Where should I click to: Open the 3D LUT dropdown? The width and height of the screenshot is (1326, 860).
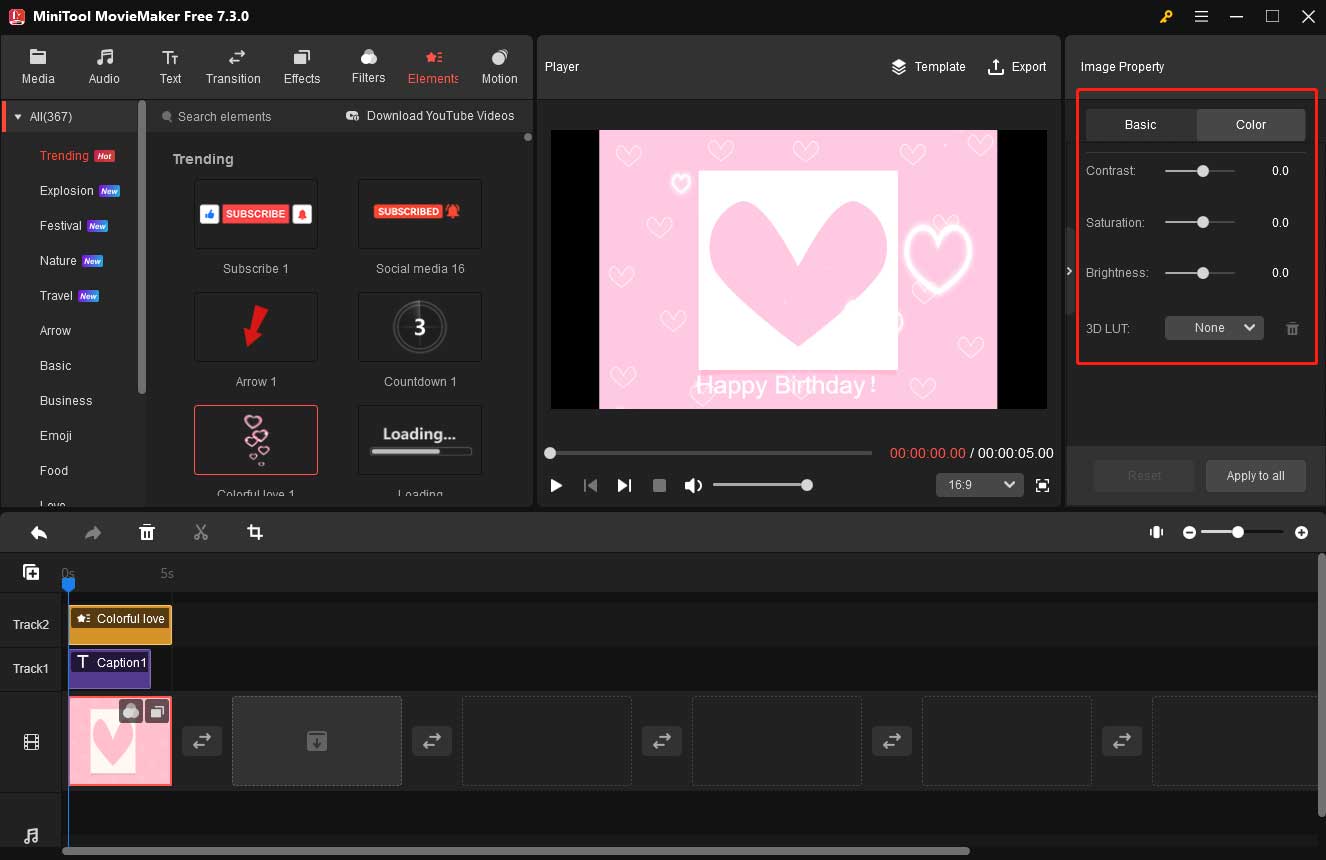click(x=1214, y=328)
